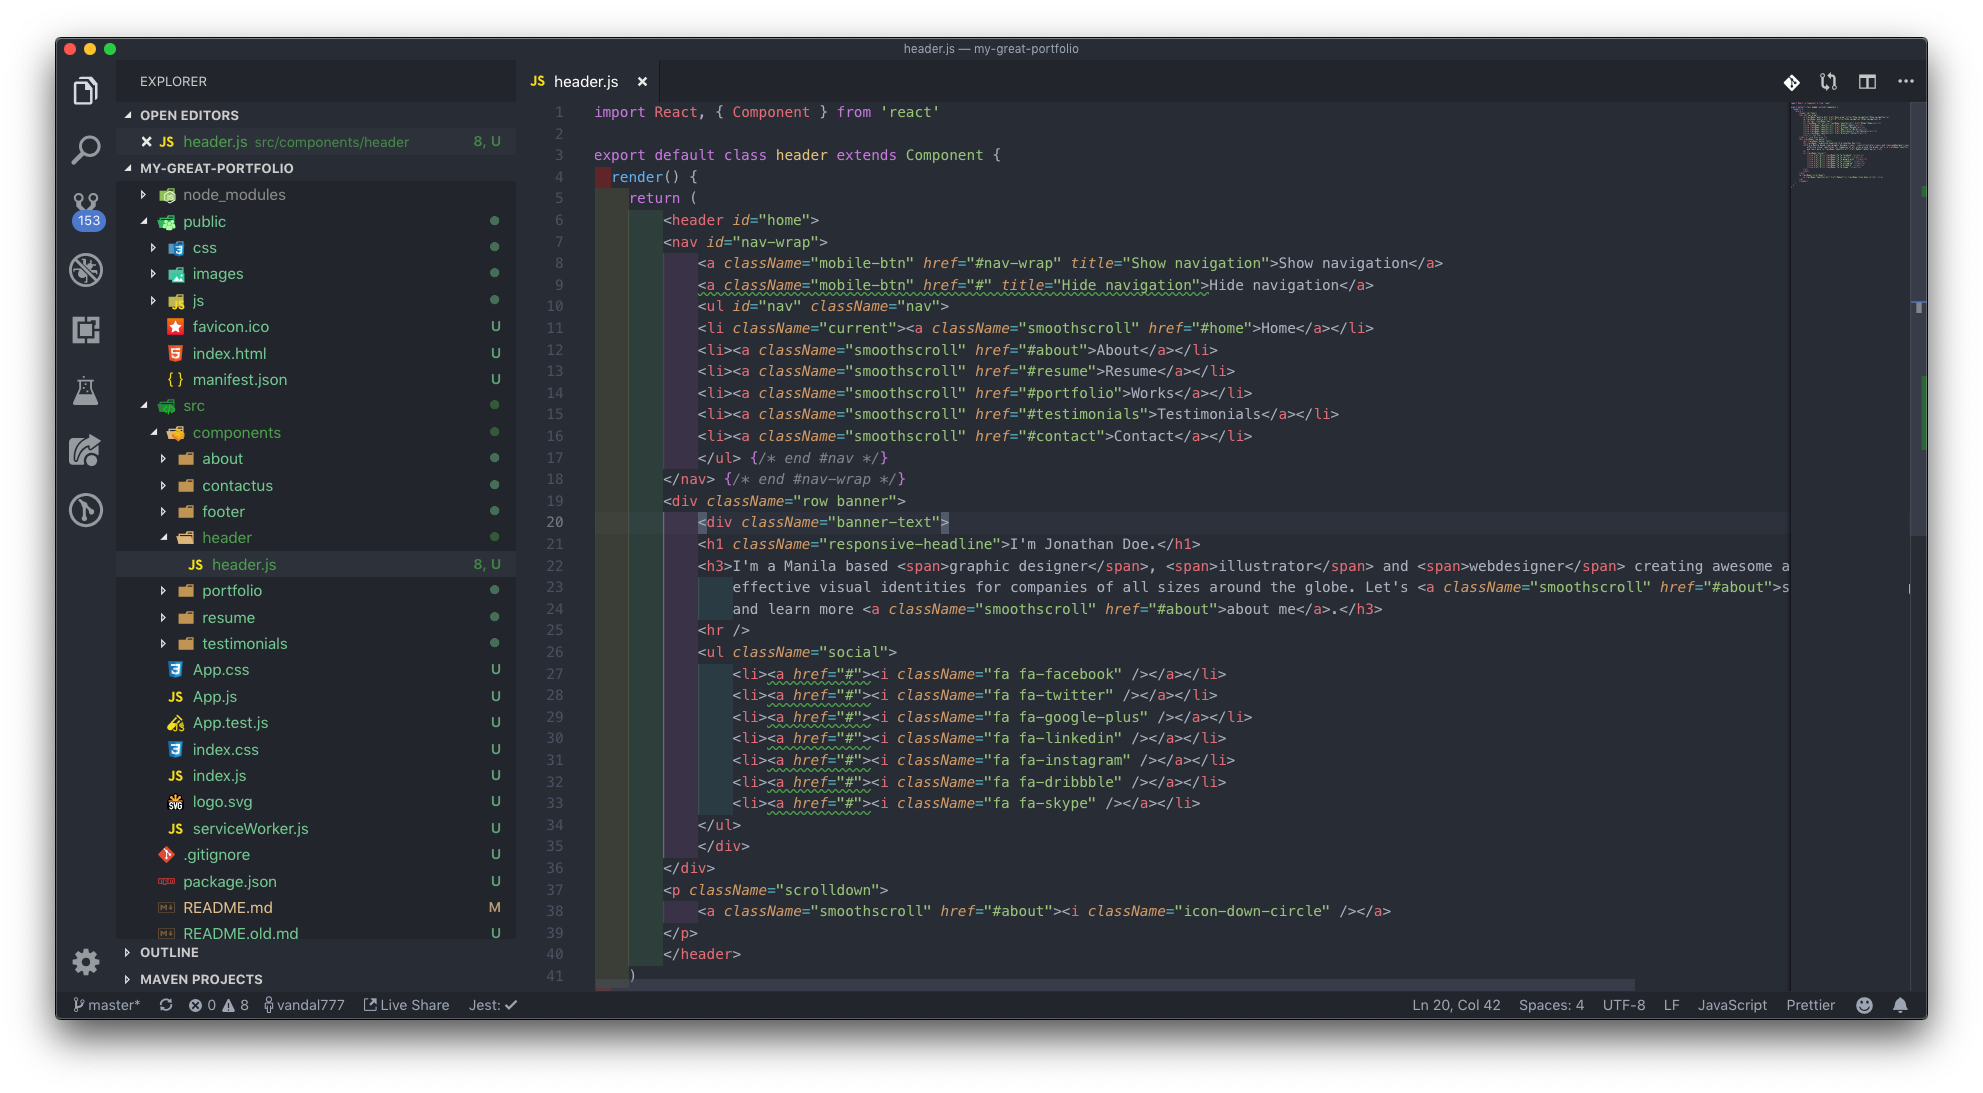Open the Run and Debug view
1983x1093 pixels.
86,270
